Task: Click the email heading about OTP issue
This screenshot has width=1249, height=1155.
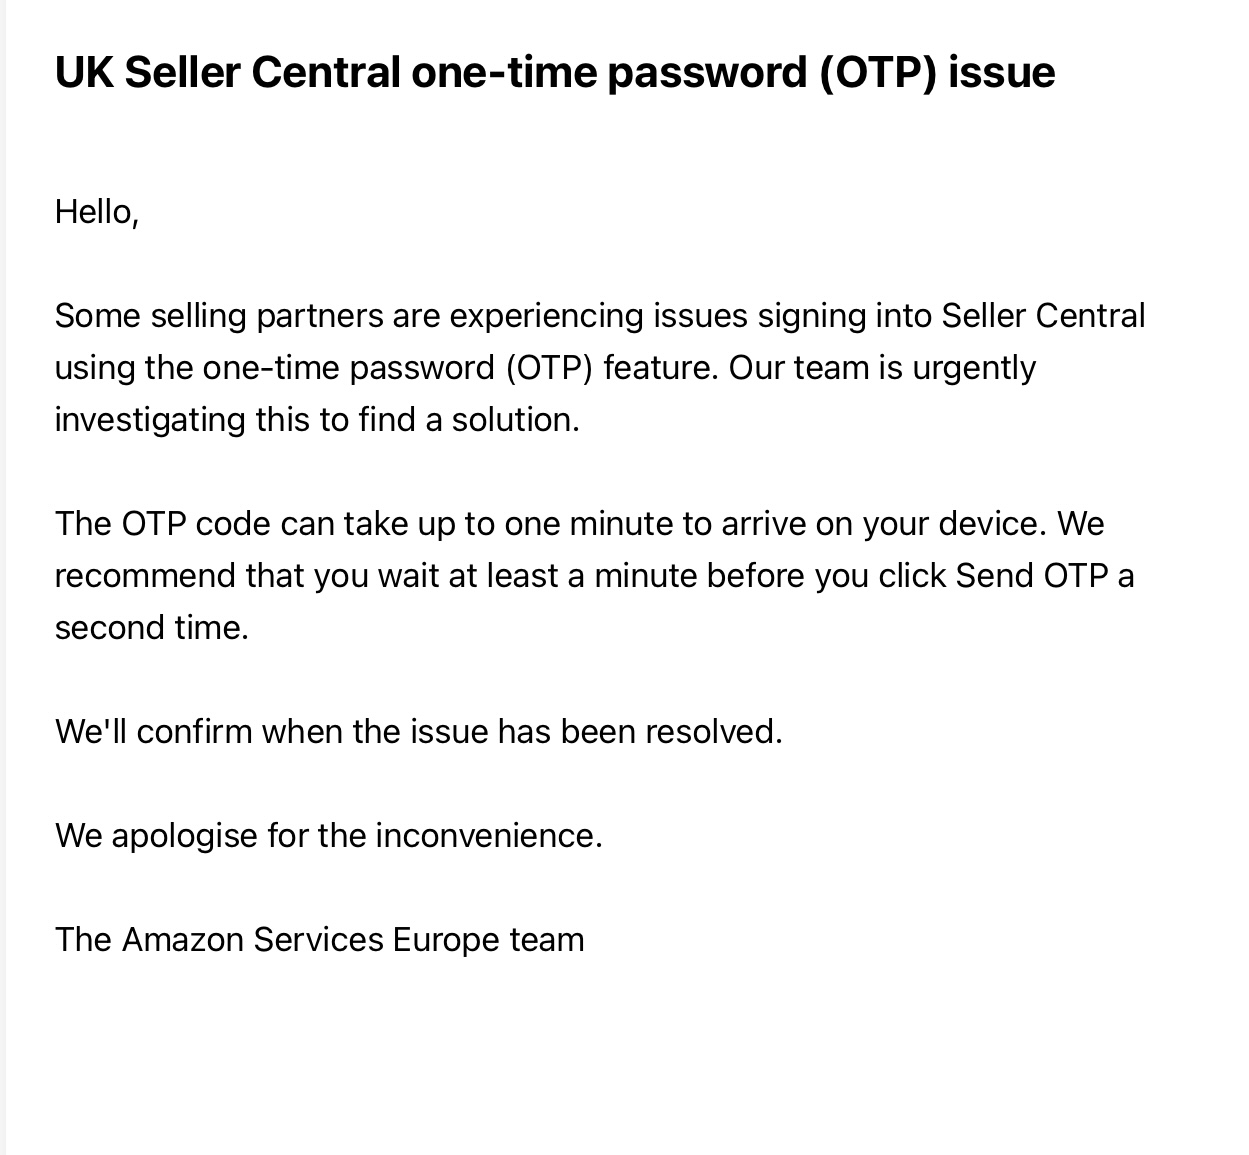Action: 555,73
